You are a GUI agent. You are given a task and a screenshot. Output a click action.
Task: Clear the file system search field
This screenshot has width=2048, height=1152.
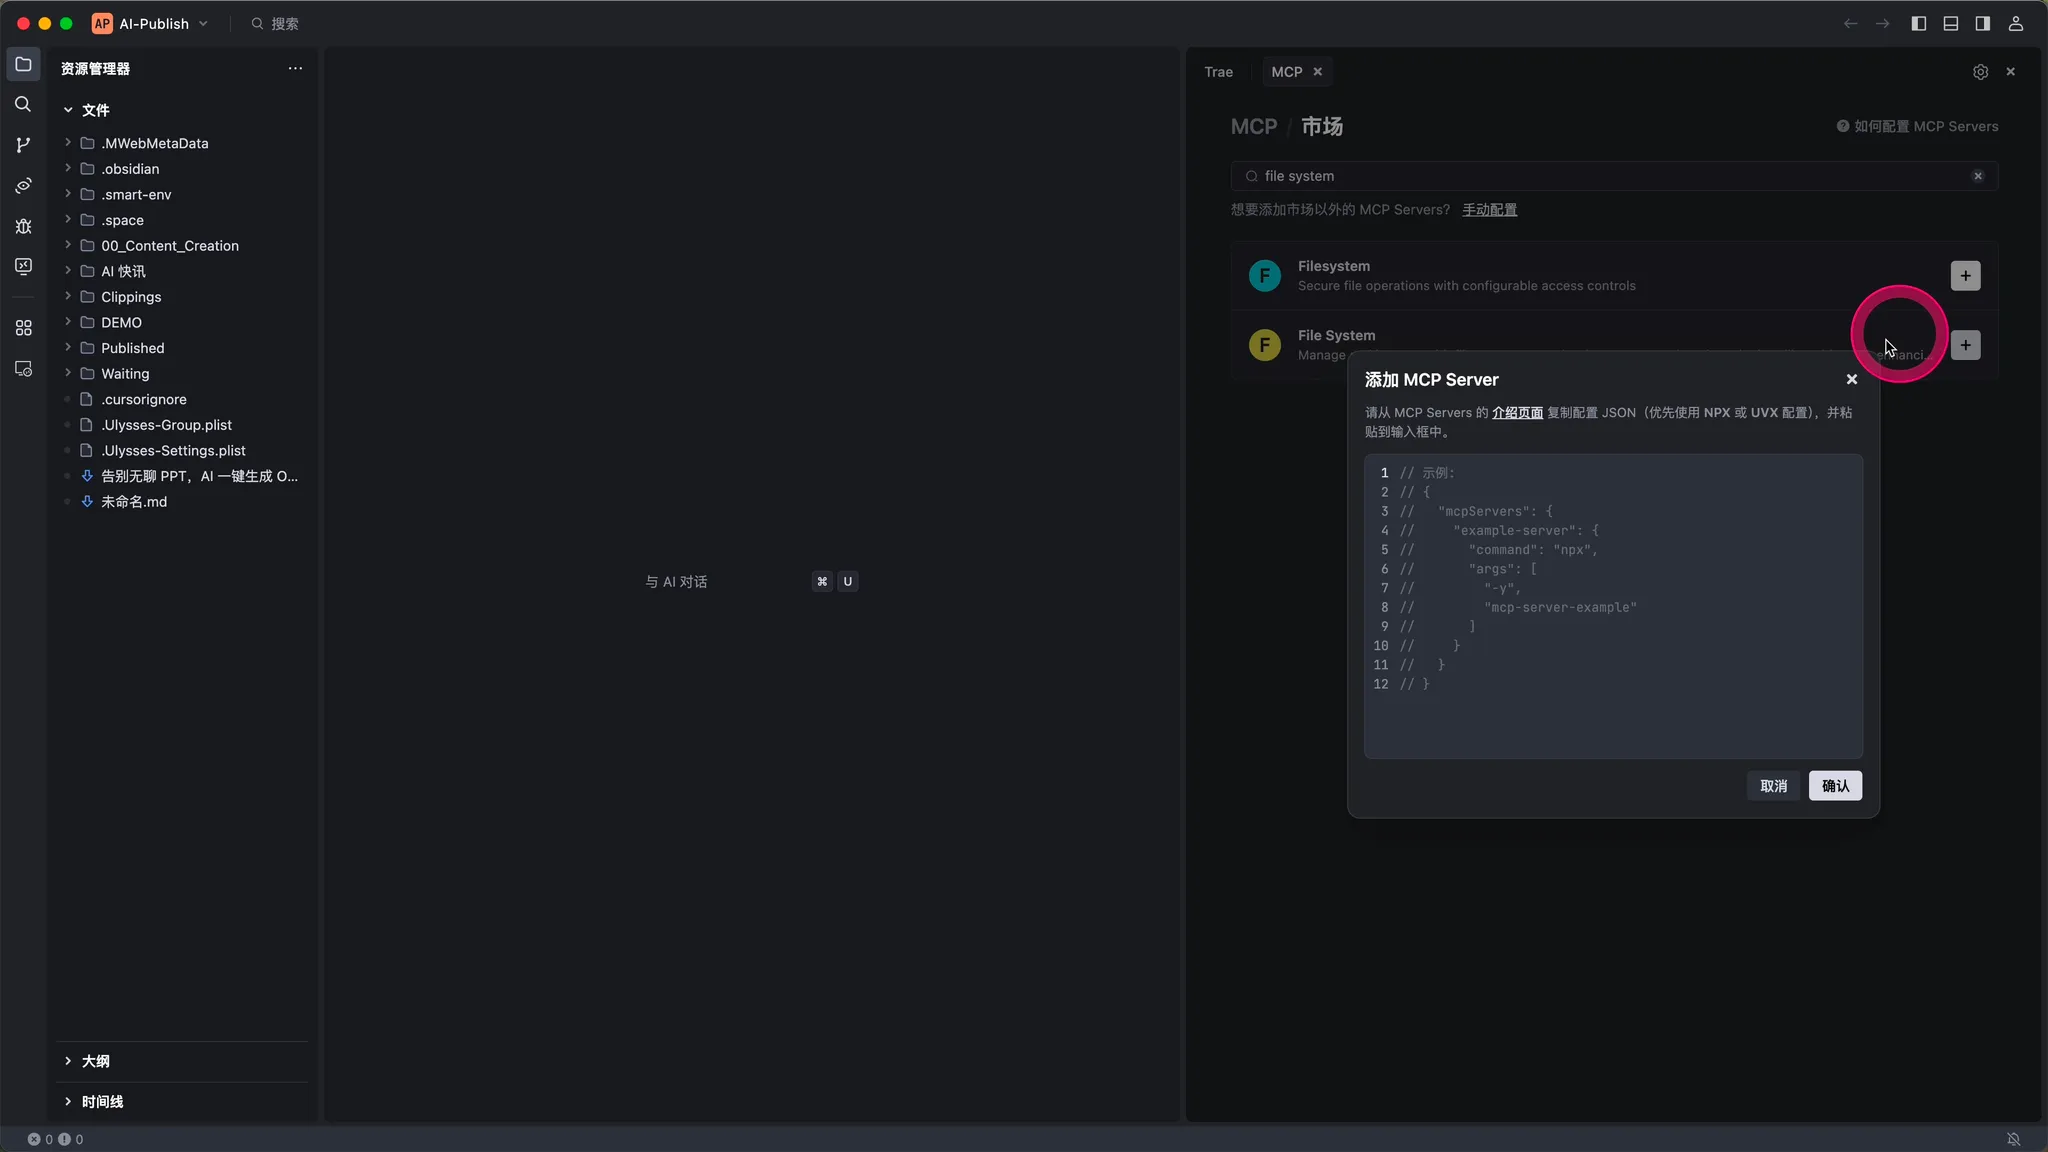pos(1977,176)
